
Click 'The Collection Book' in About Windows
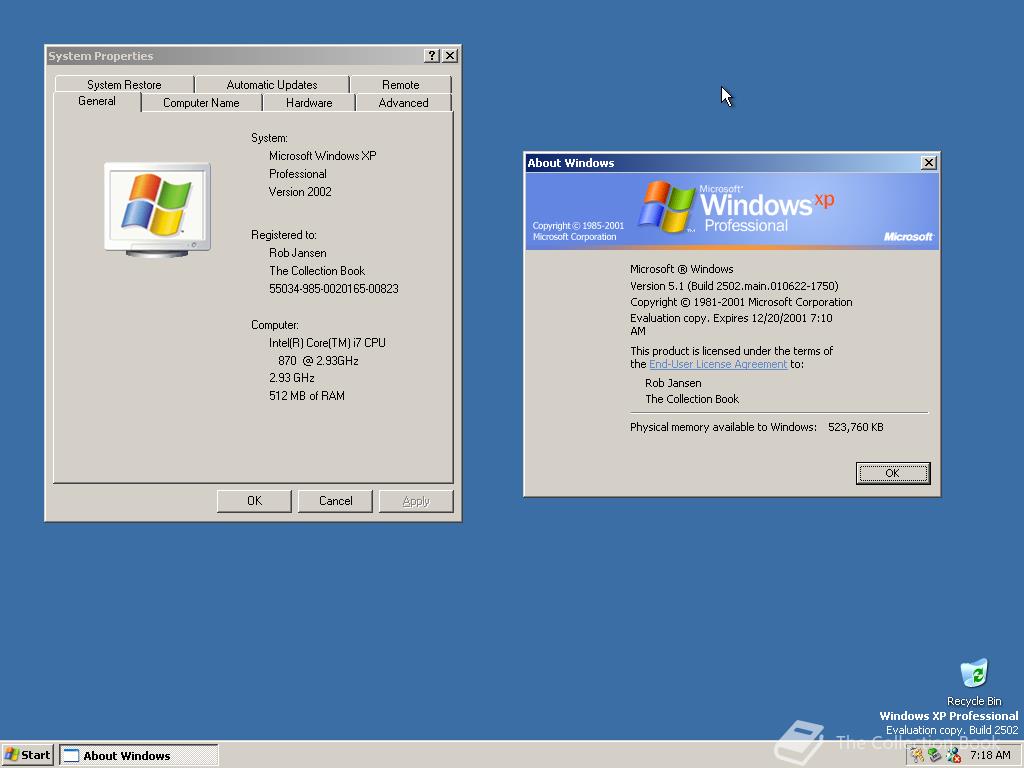(x=692, y=399)
